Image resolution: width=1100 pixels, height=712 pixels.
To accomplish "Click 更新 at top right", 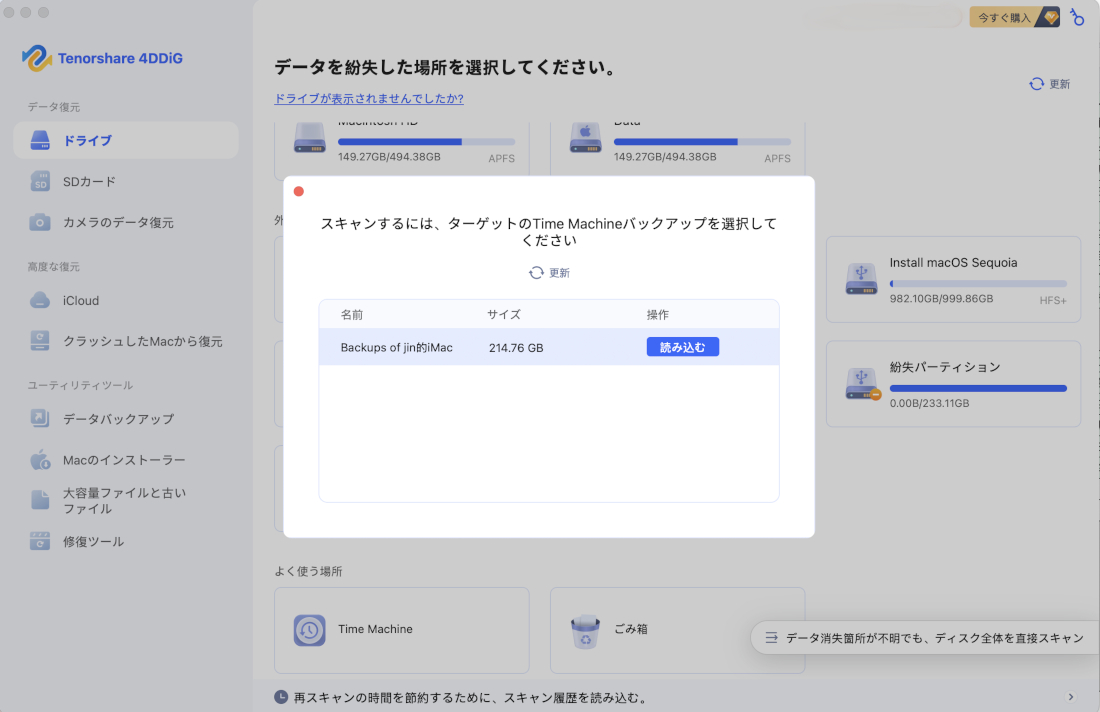I will pyautogui.click(x=1049, y=84).
